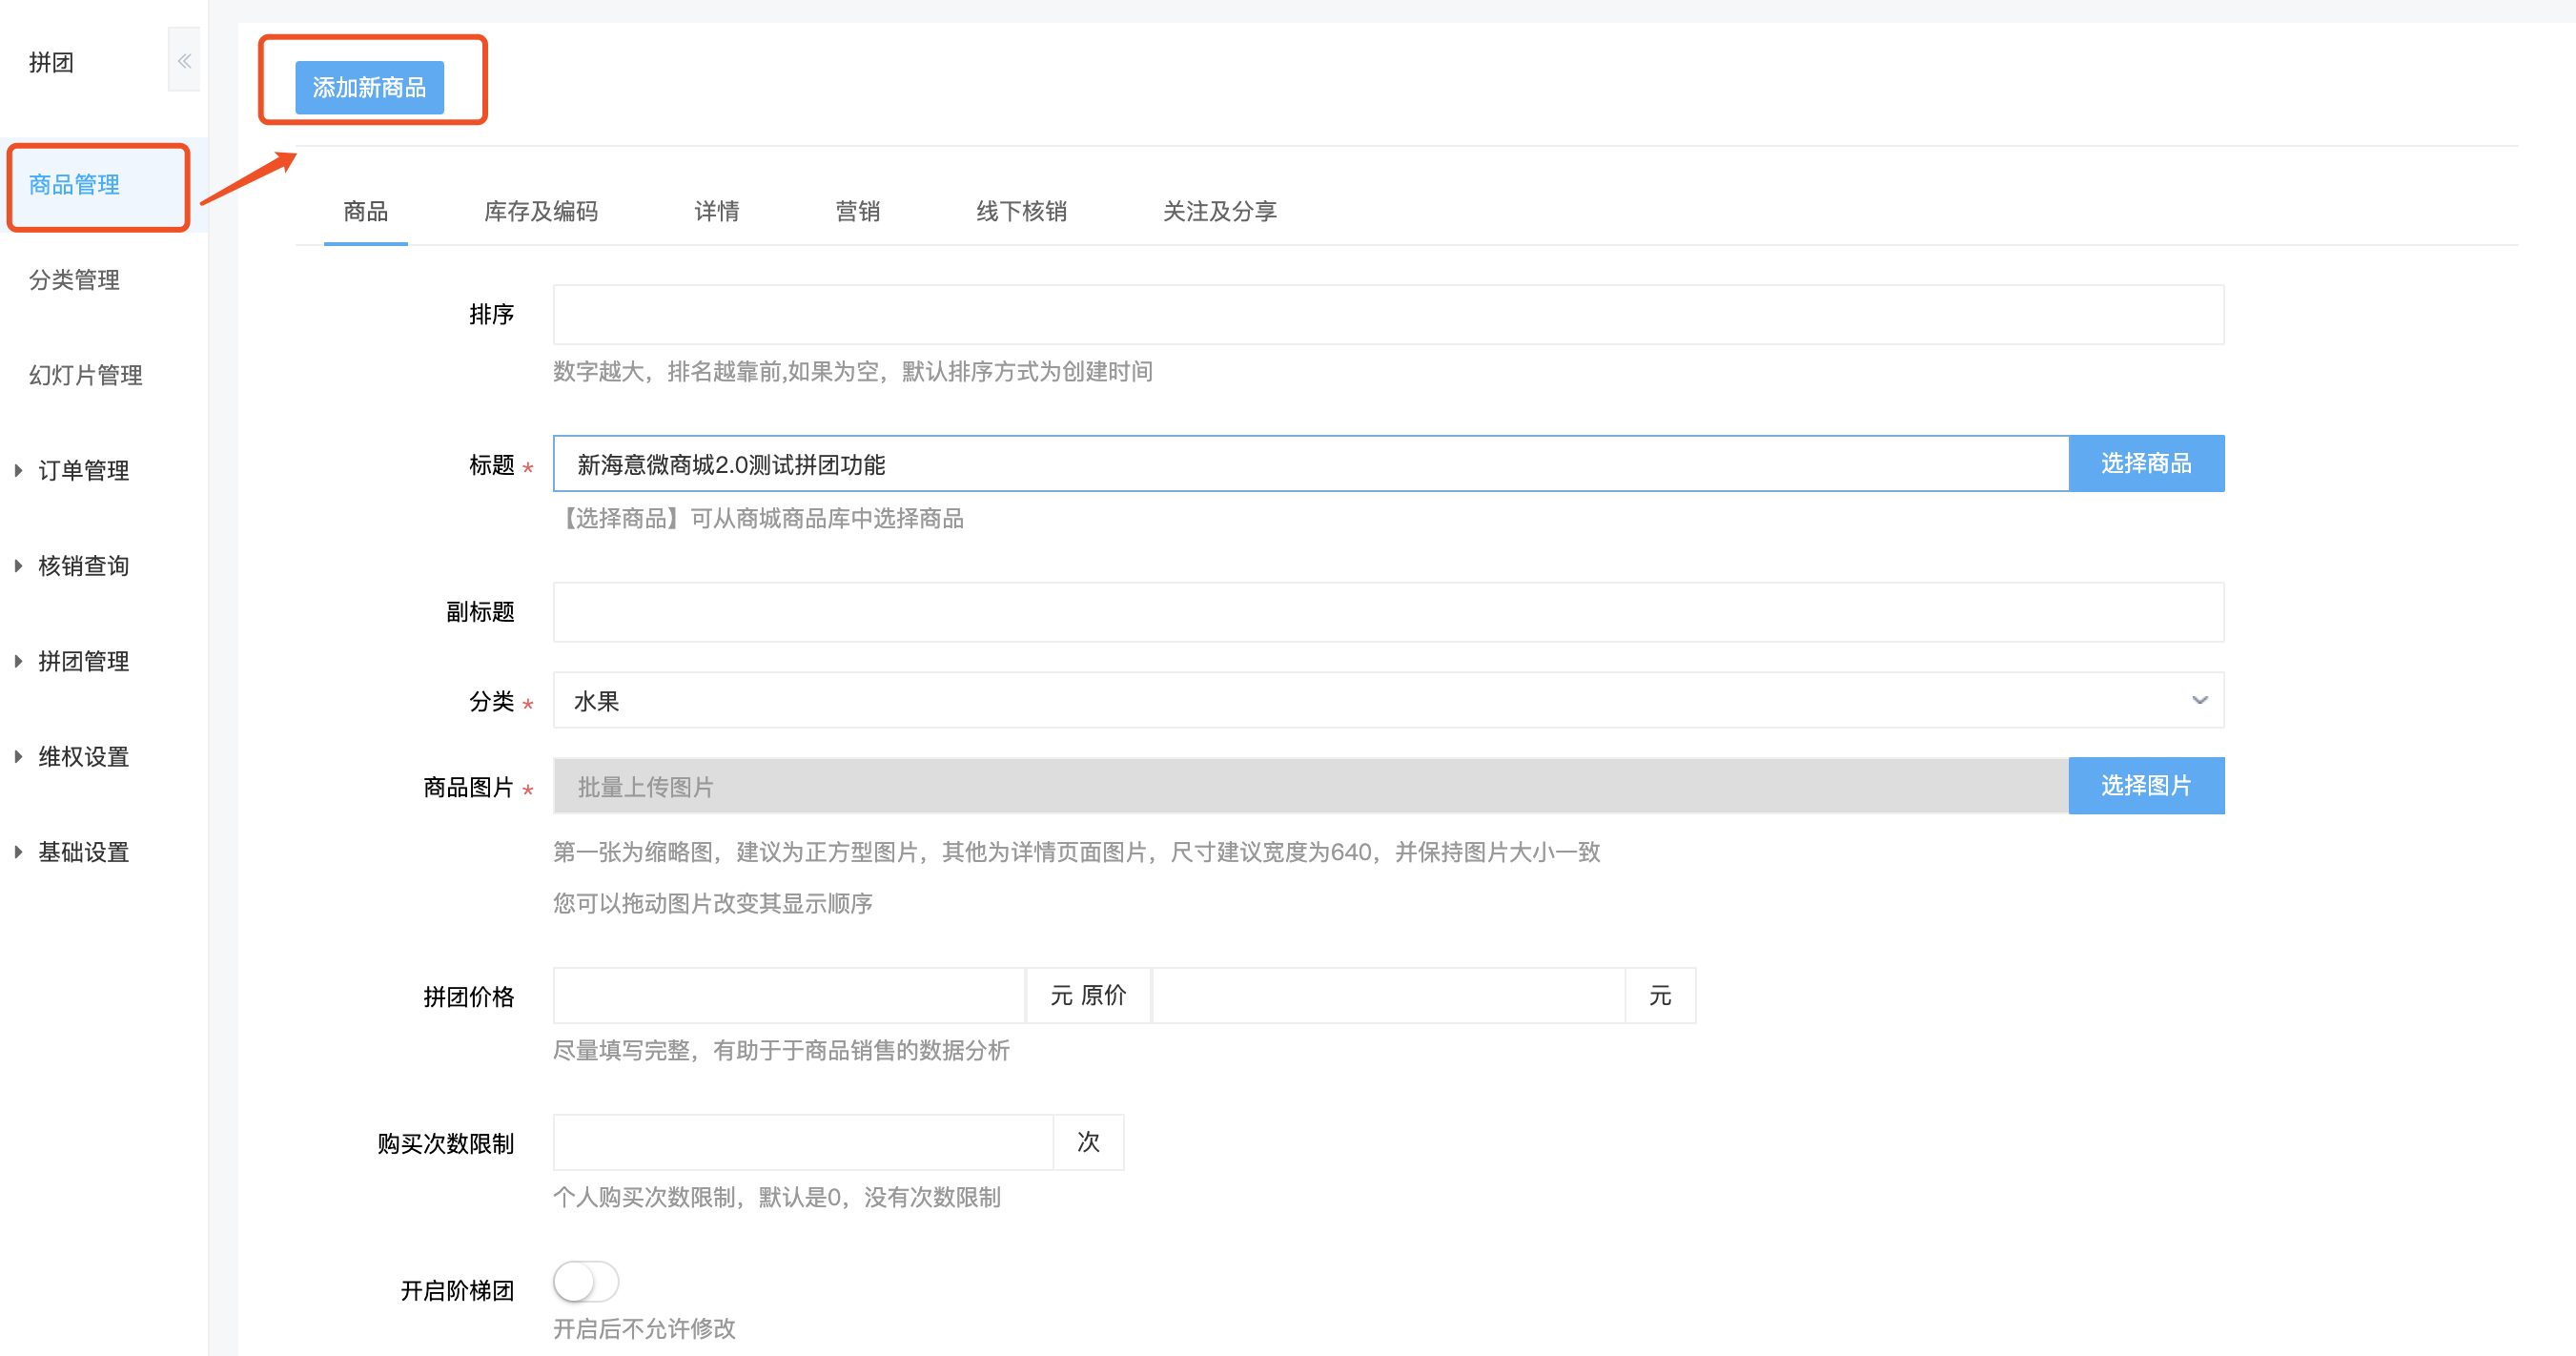Click the 批量上传图片 field
The width and height of the screenshot is (2576, 1356).
pos(1311,786)
